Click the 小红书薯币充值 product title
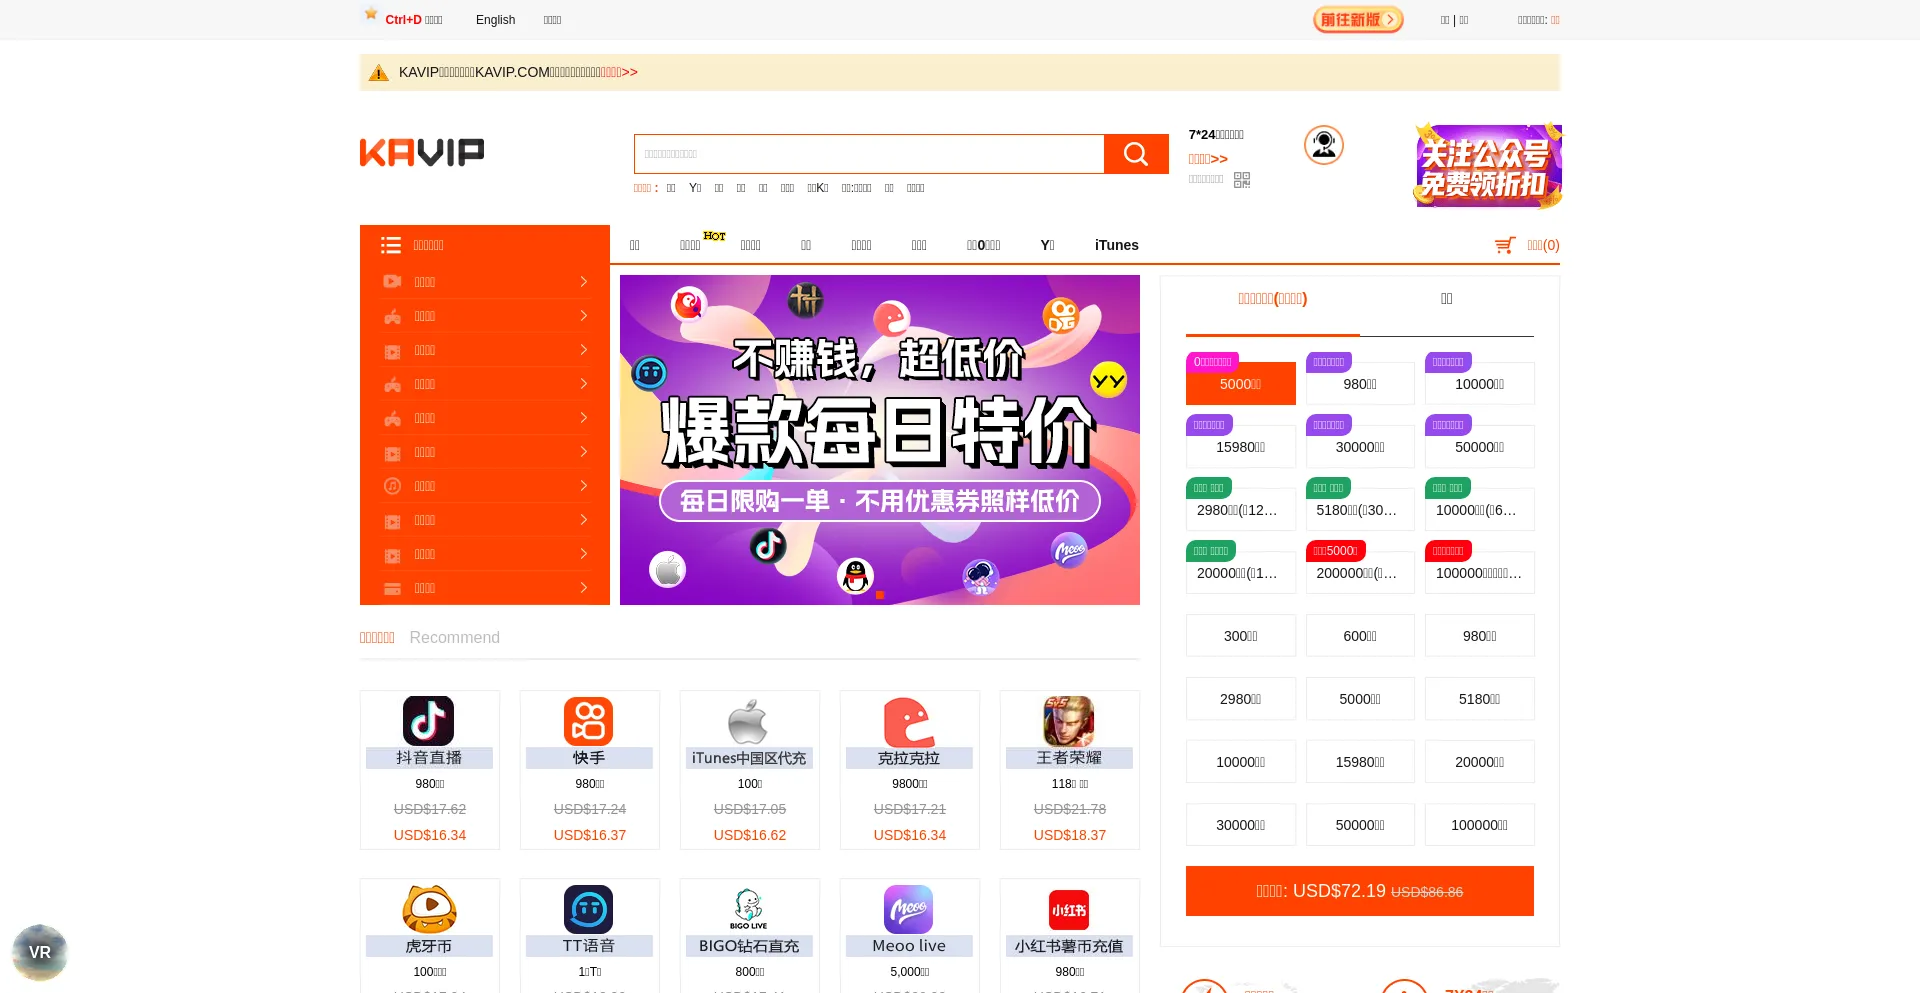The image size is (1920, 993). (1069, 946)
